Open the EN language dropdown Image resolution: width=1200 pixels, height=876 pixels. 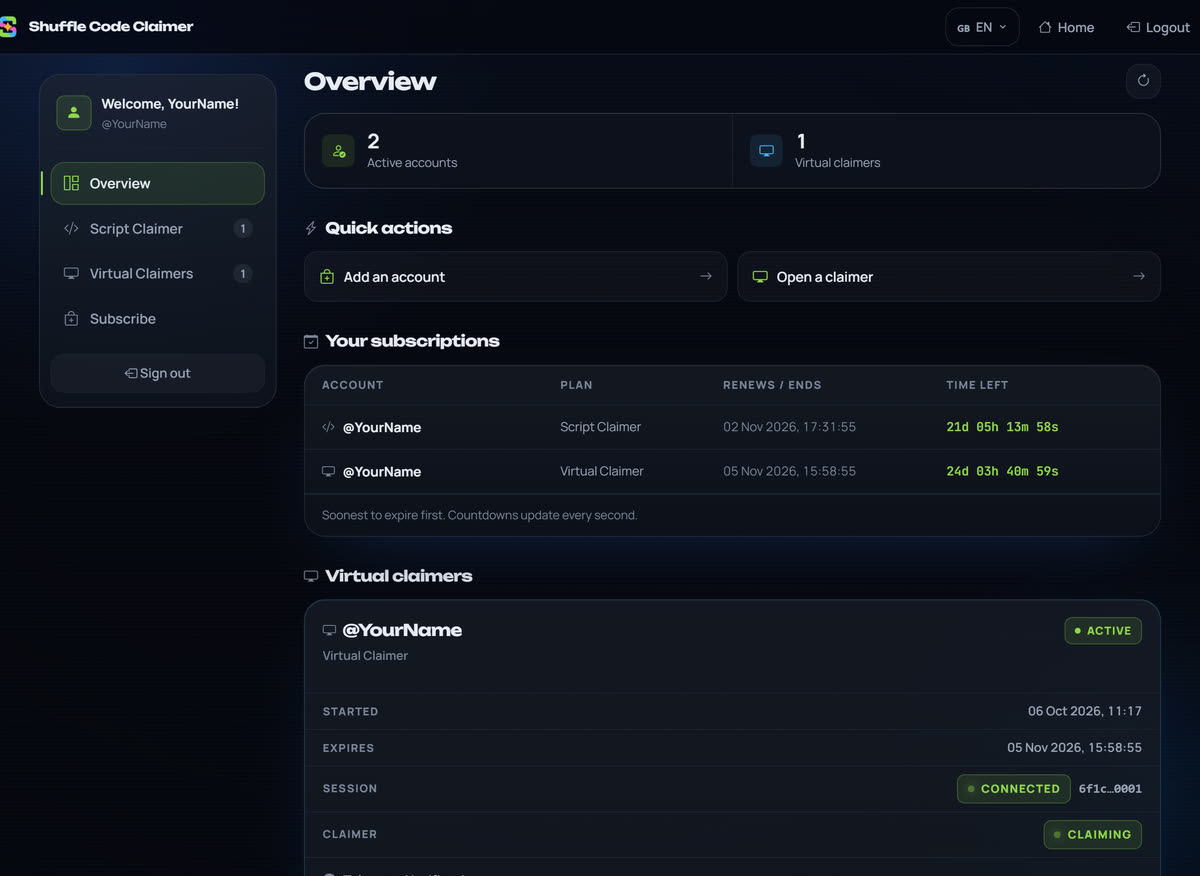click(x=982, y=27)
